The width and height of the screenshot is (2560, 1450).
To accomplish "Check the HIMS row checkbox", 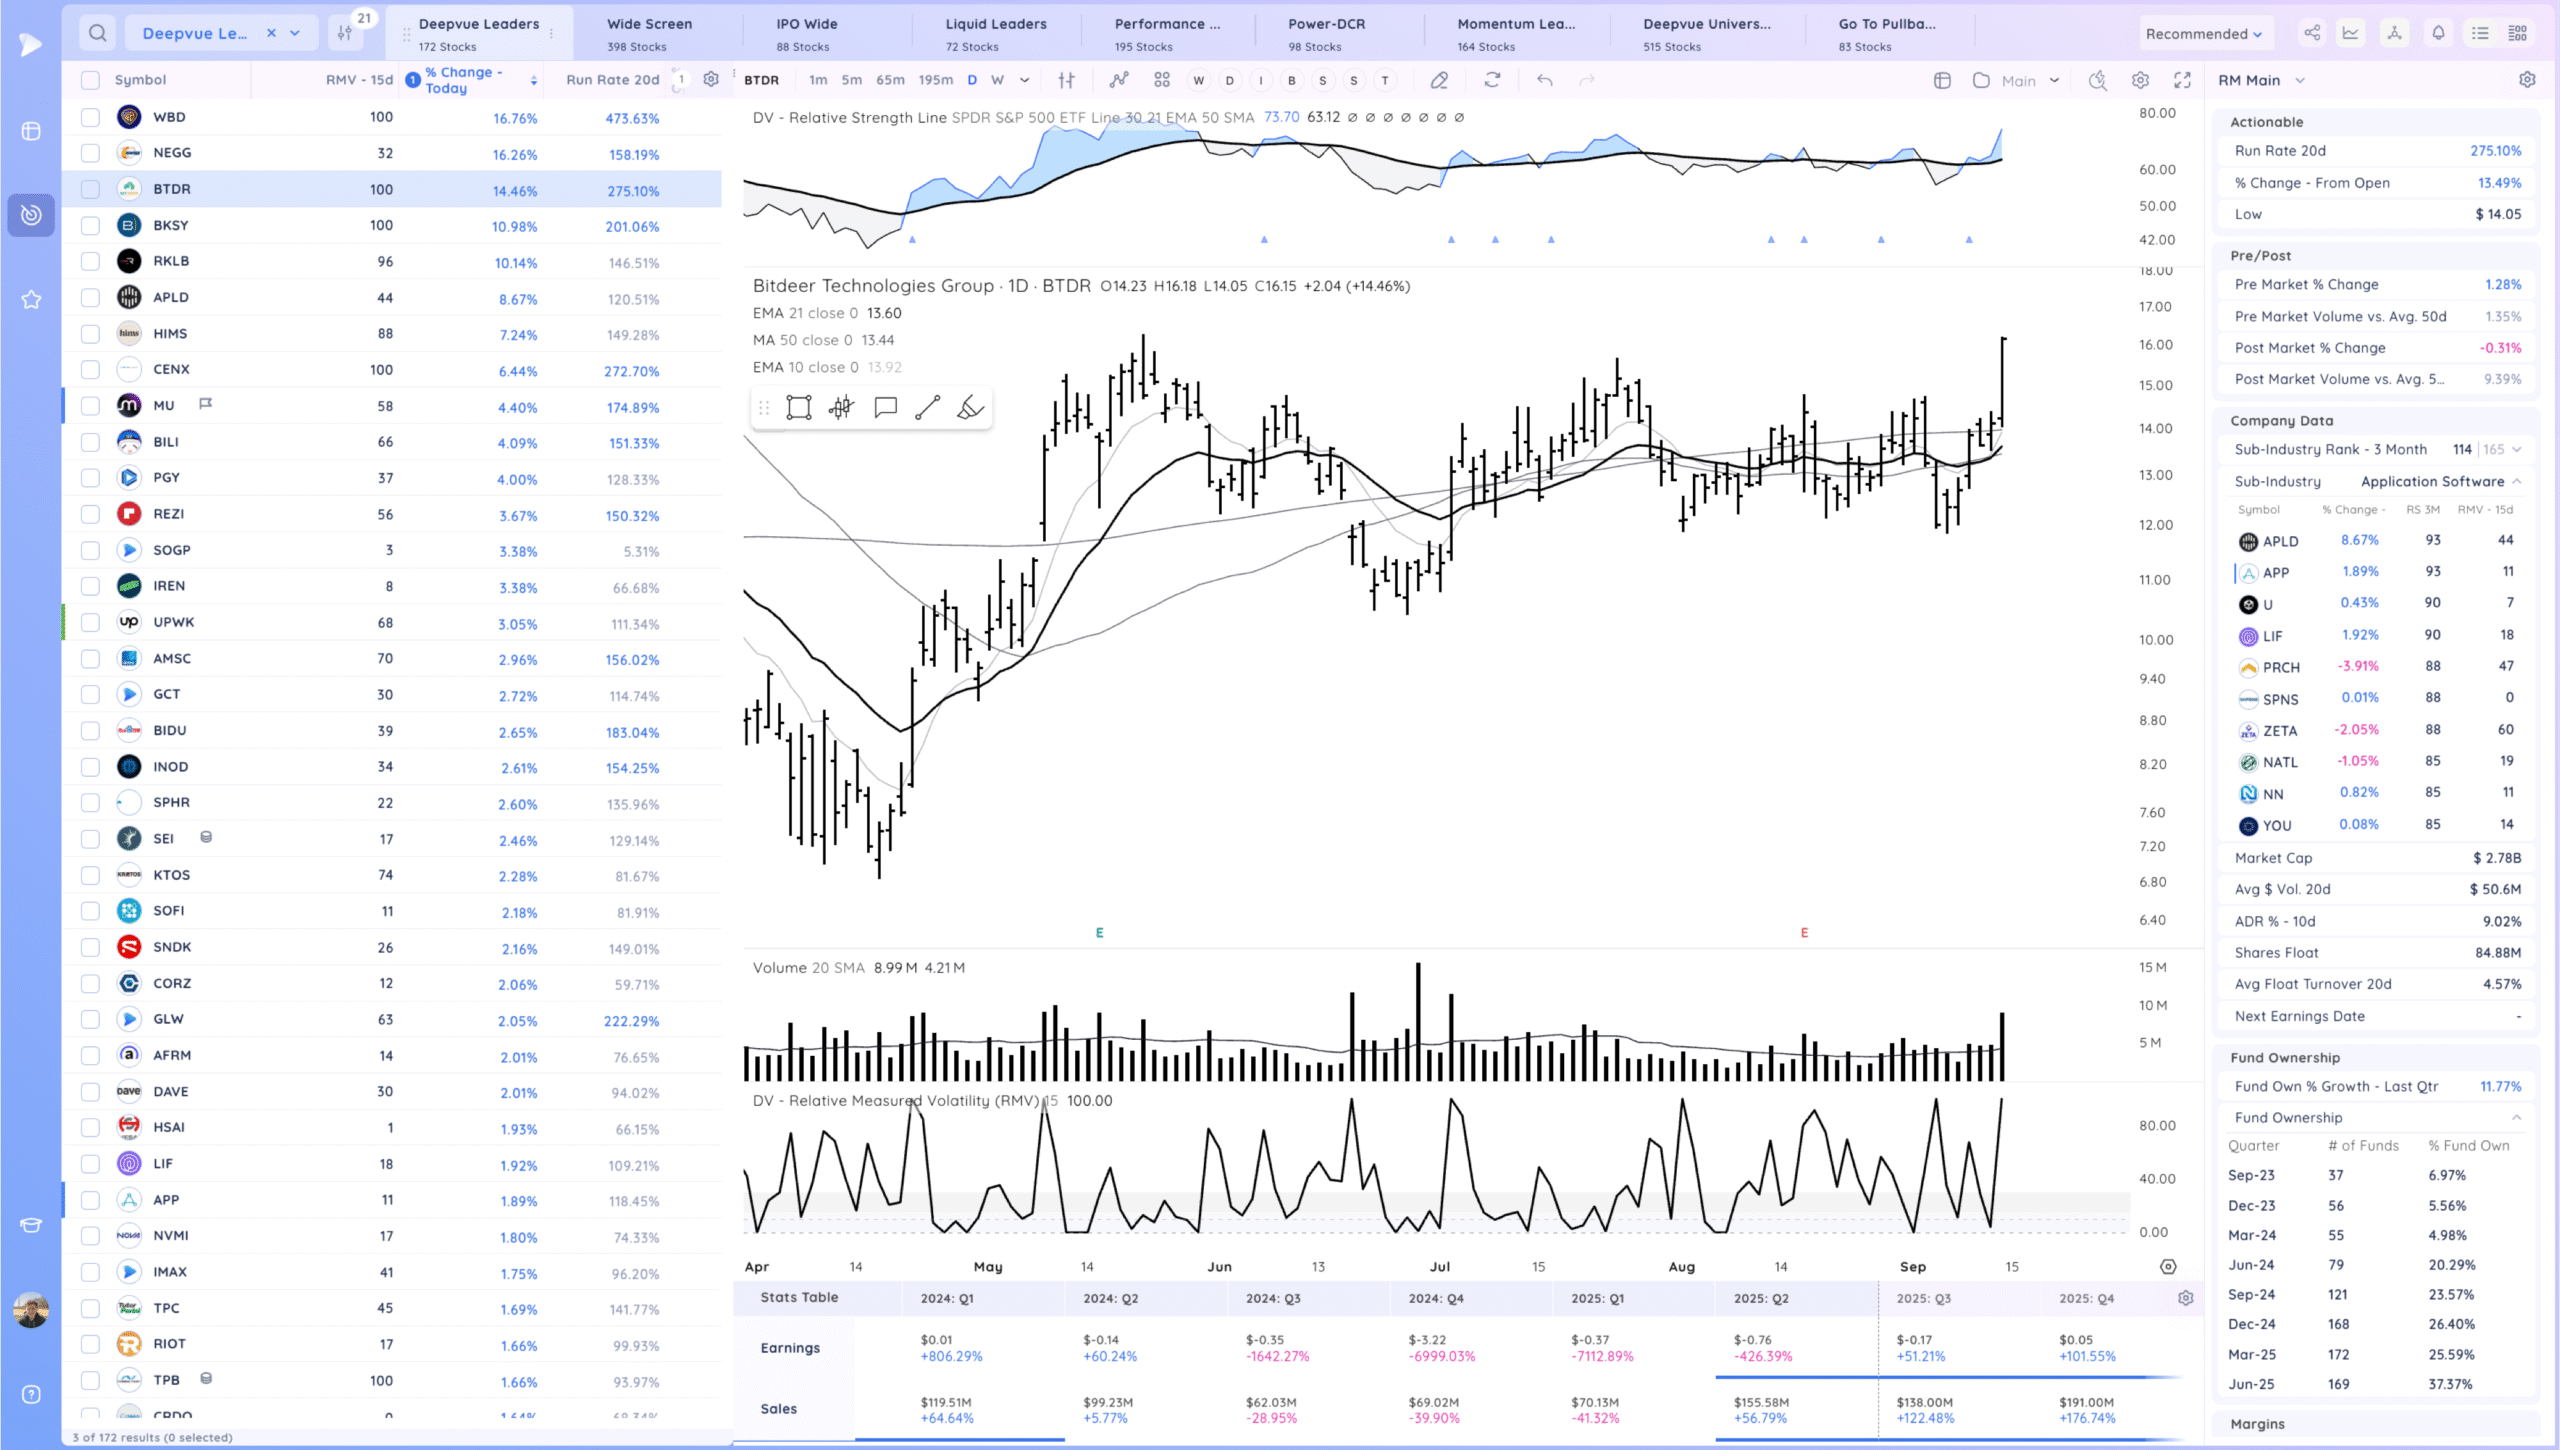I will point(90,333).
